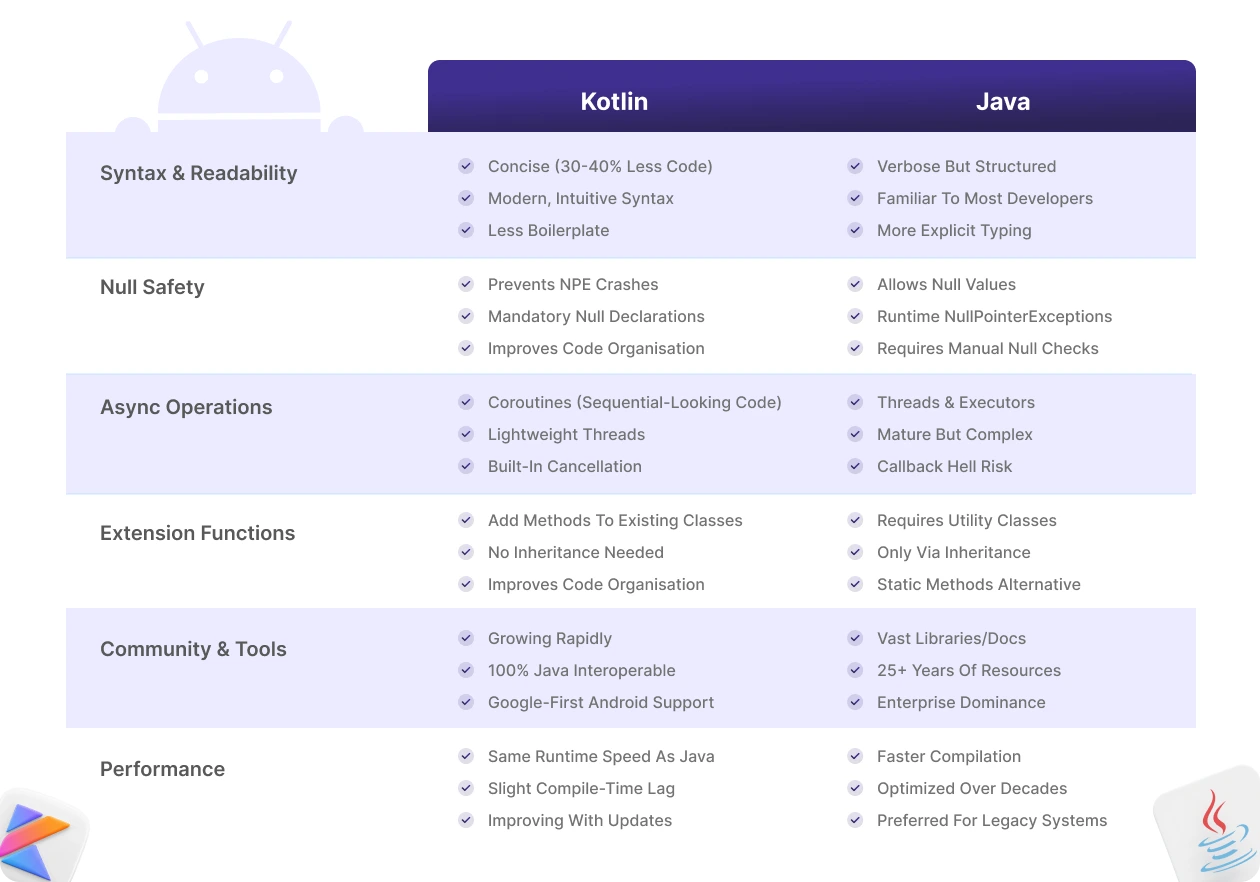Click the checkmark beside '25+ Years Of Resources'
This screenshot has width=1260, height=882.
(x=855, y=670)
